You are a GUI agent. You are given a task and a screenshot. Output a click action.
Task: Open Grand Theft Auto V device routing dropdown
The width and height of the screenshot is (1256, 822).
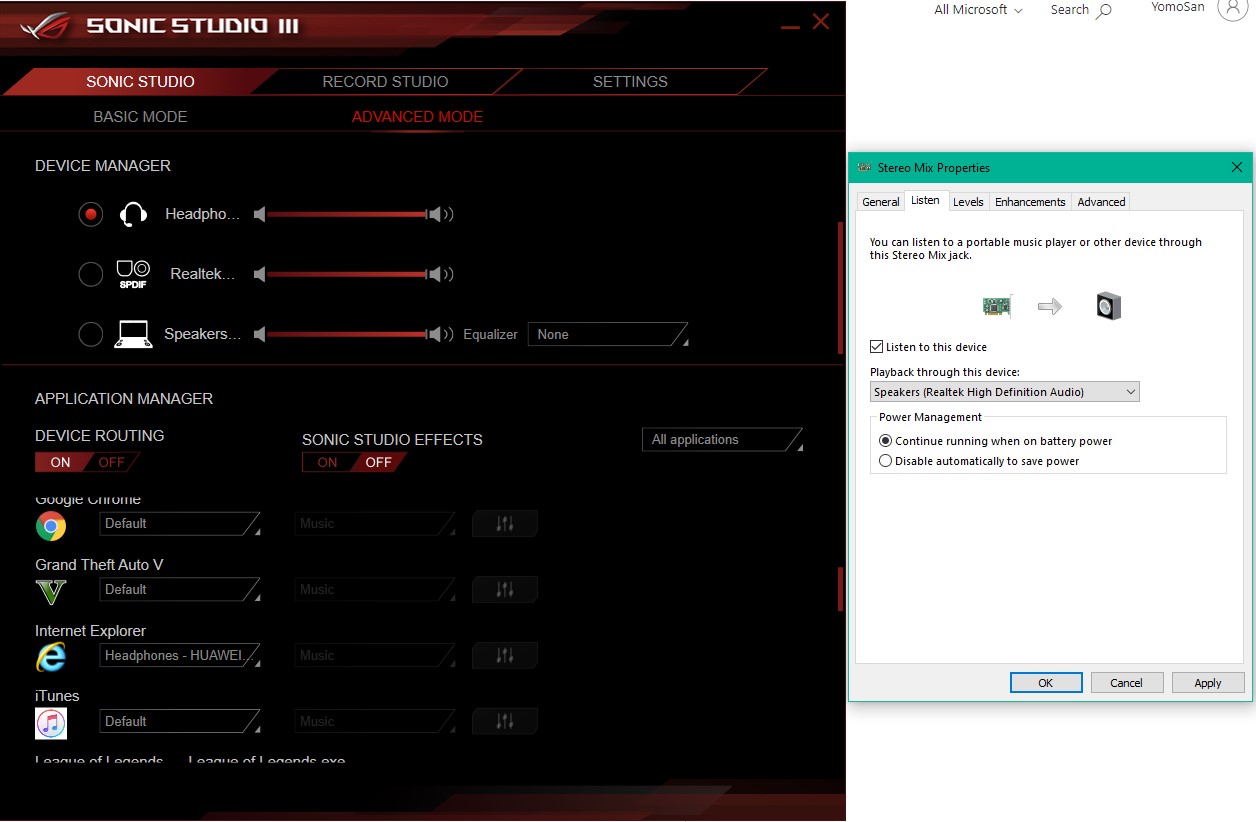(x=180, y=589)
